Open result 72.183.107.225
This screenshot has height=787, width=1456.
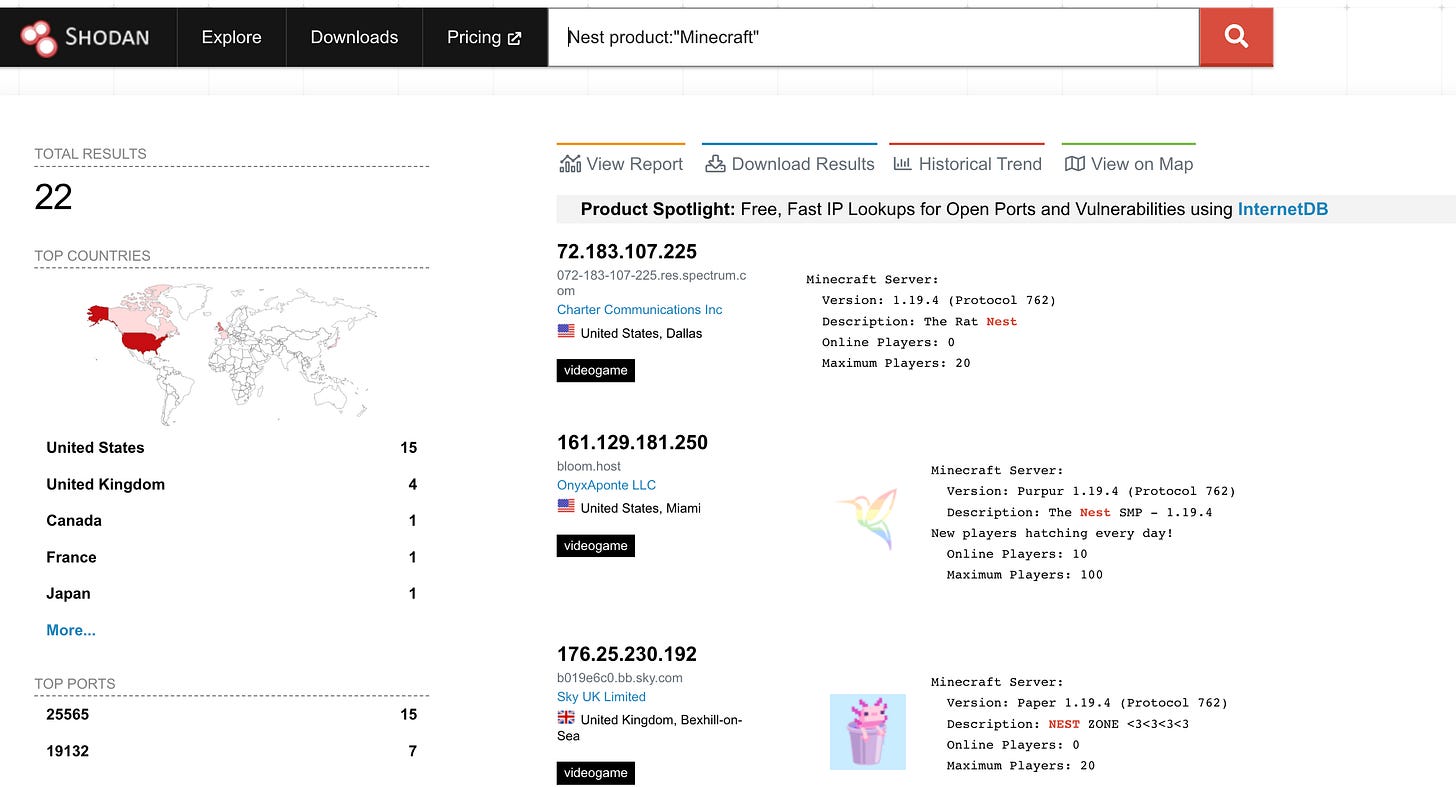(627, 251)
